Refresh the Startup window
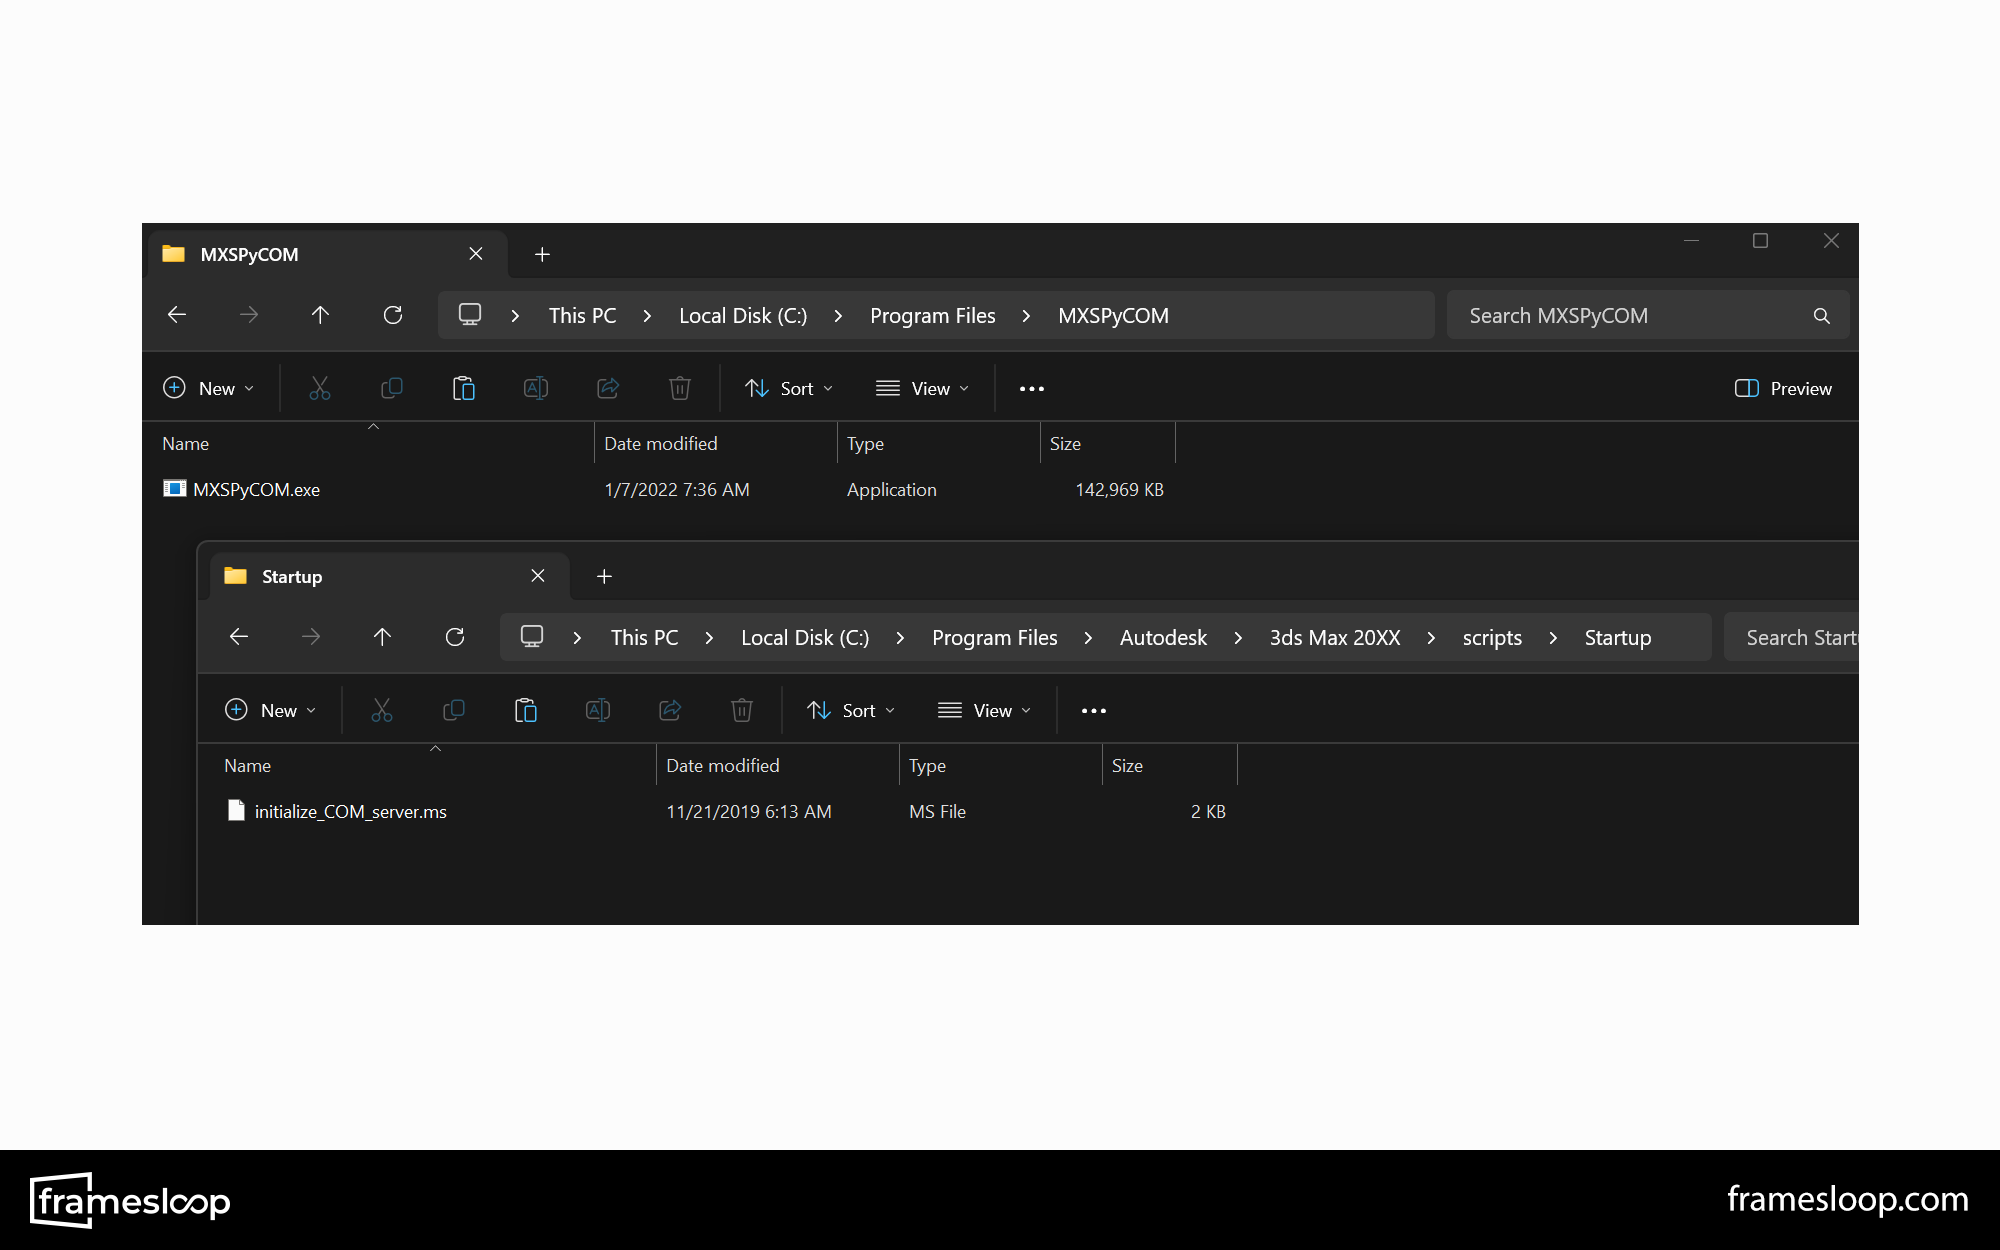 pyautogui.click(x=455, y=637)
